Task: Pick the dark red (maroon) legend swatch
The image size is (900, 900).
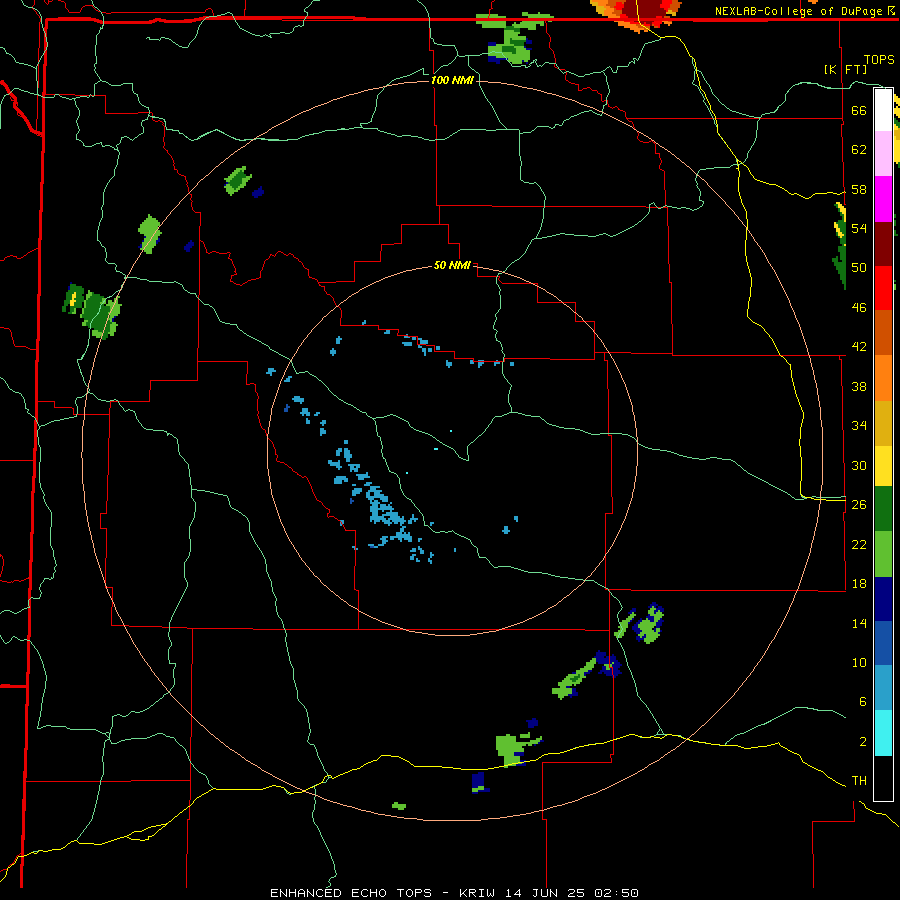Action: tap(883, 244)
